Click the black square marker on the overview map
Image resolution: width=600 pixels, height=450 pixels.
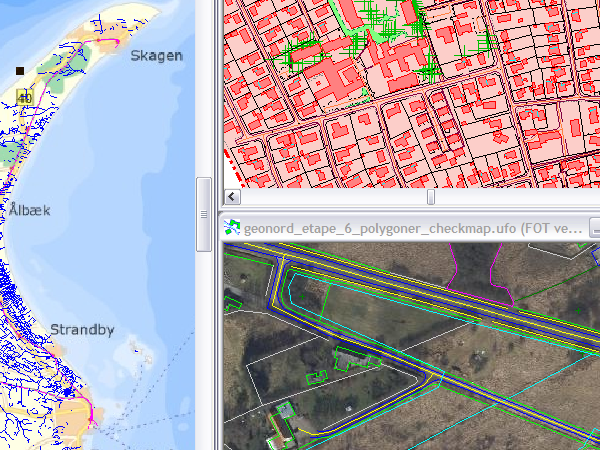click(19, 71)
